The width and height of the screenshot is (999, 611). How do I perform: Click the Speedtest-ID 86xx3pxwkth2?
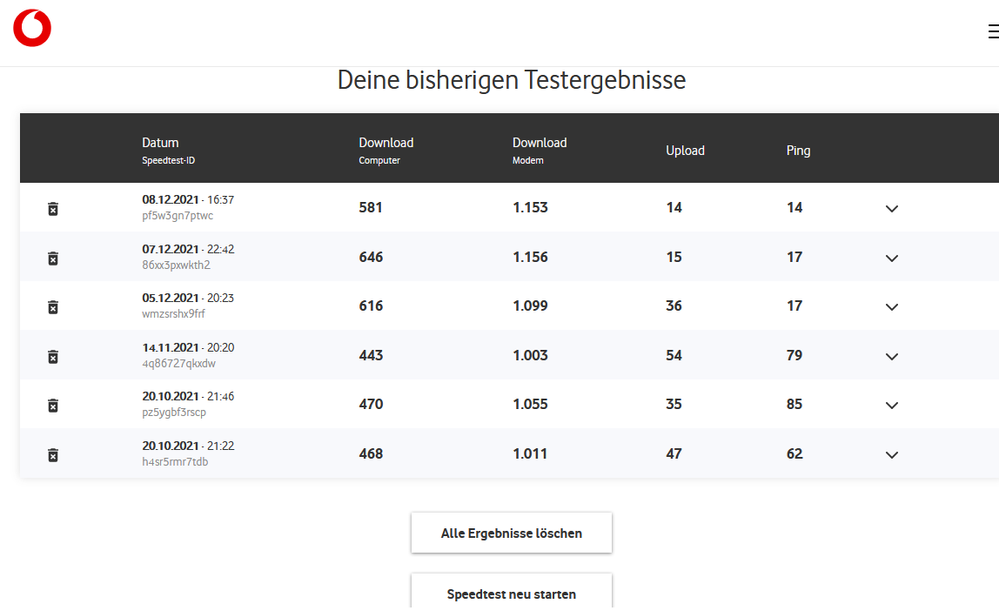coord(176,264)
